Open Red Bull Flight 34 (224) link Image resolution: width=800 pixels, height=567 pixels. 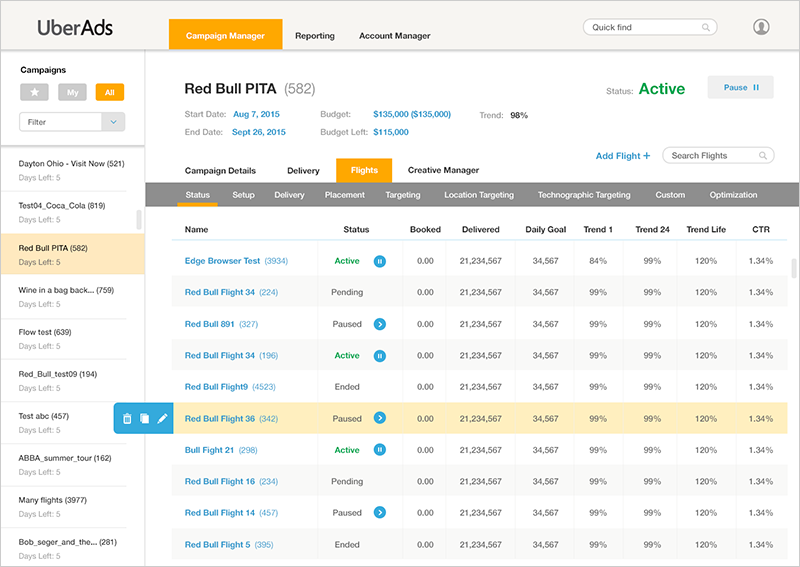tap(231, 292)
